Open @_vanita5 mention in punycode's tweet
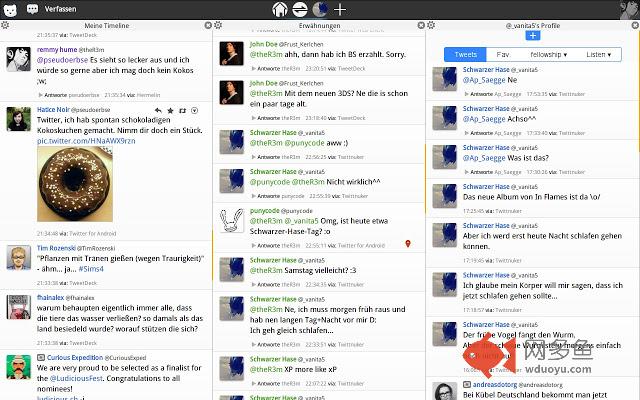This screenshot has width=640, height=400. (x=301, y=221)
